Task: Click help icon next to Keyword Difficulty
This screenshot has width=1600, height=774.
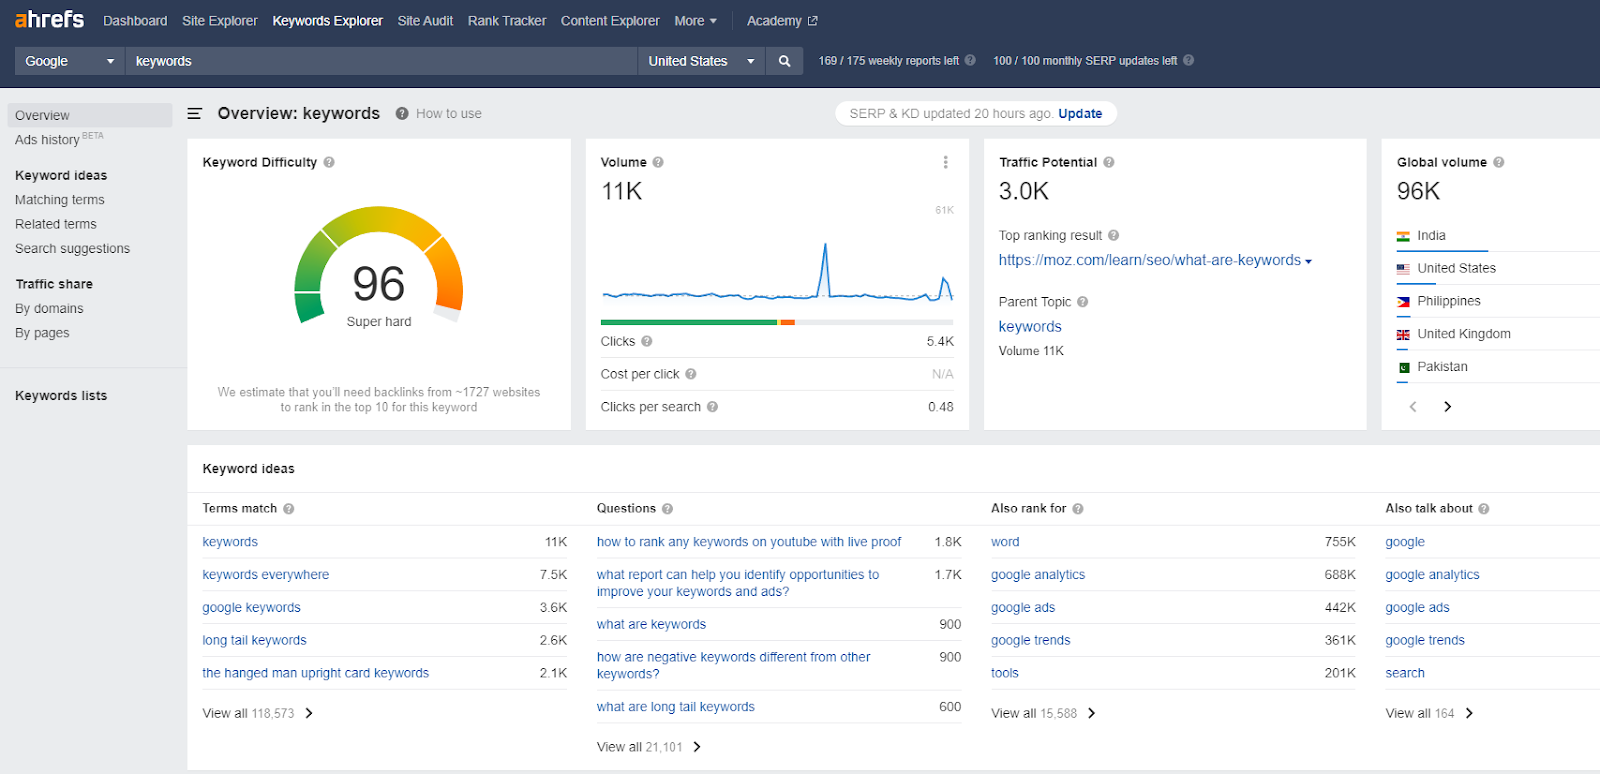Action: click(329, 162)
